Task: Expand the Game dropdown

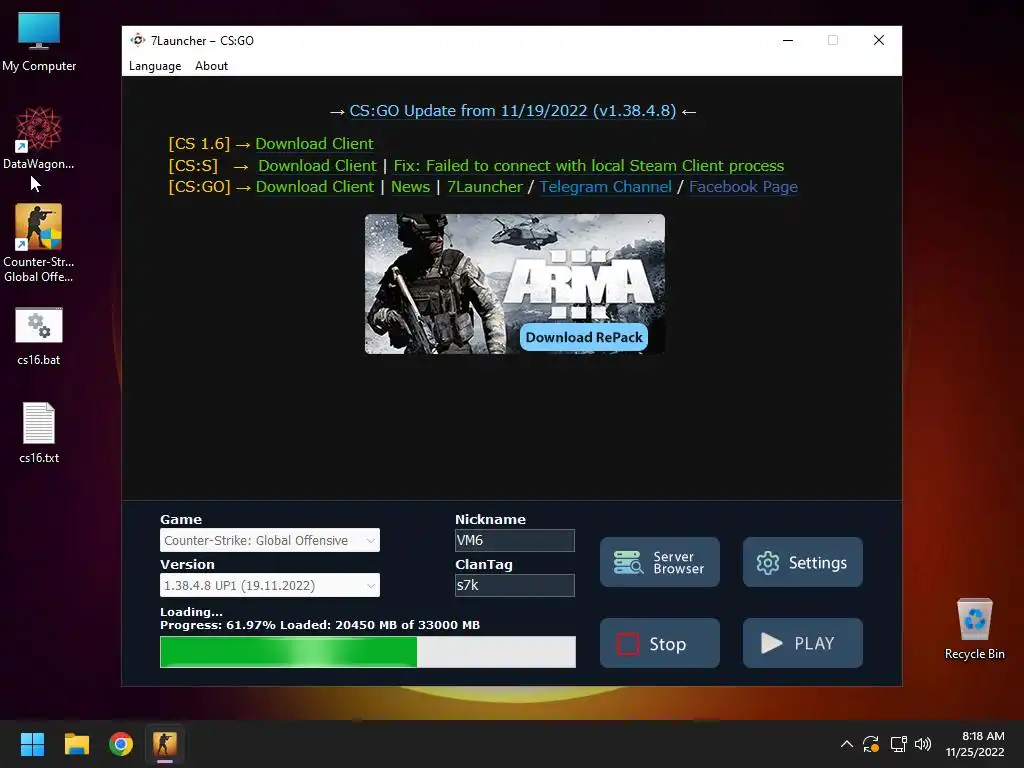Action: click(270, 540)
